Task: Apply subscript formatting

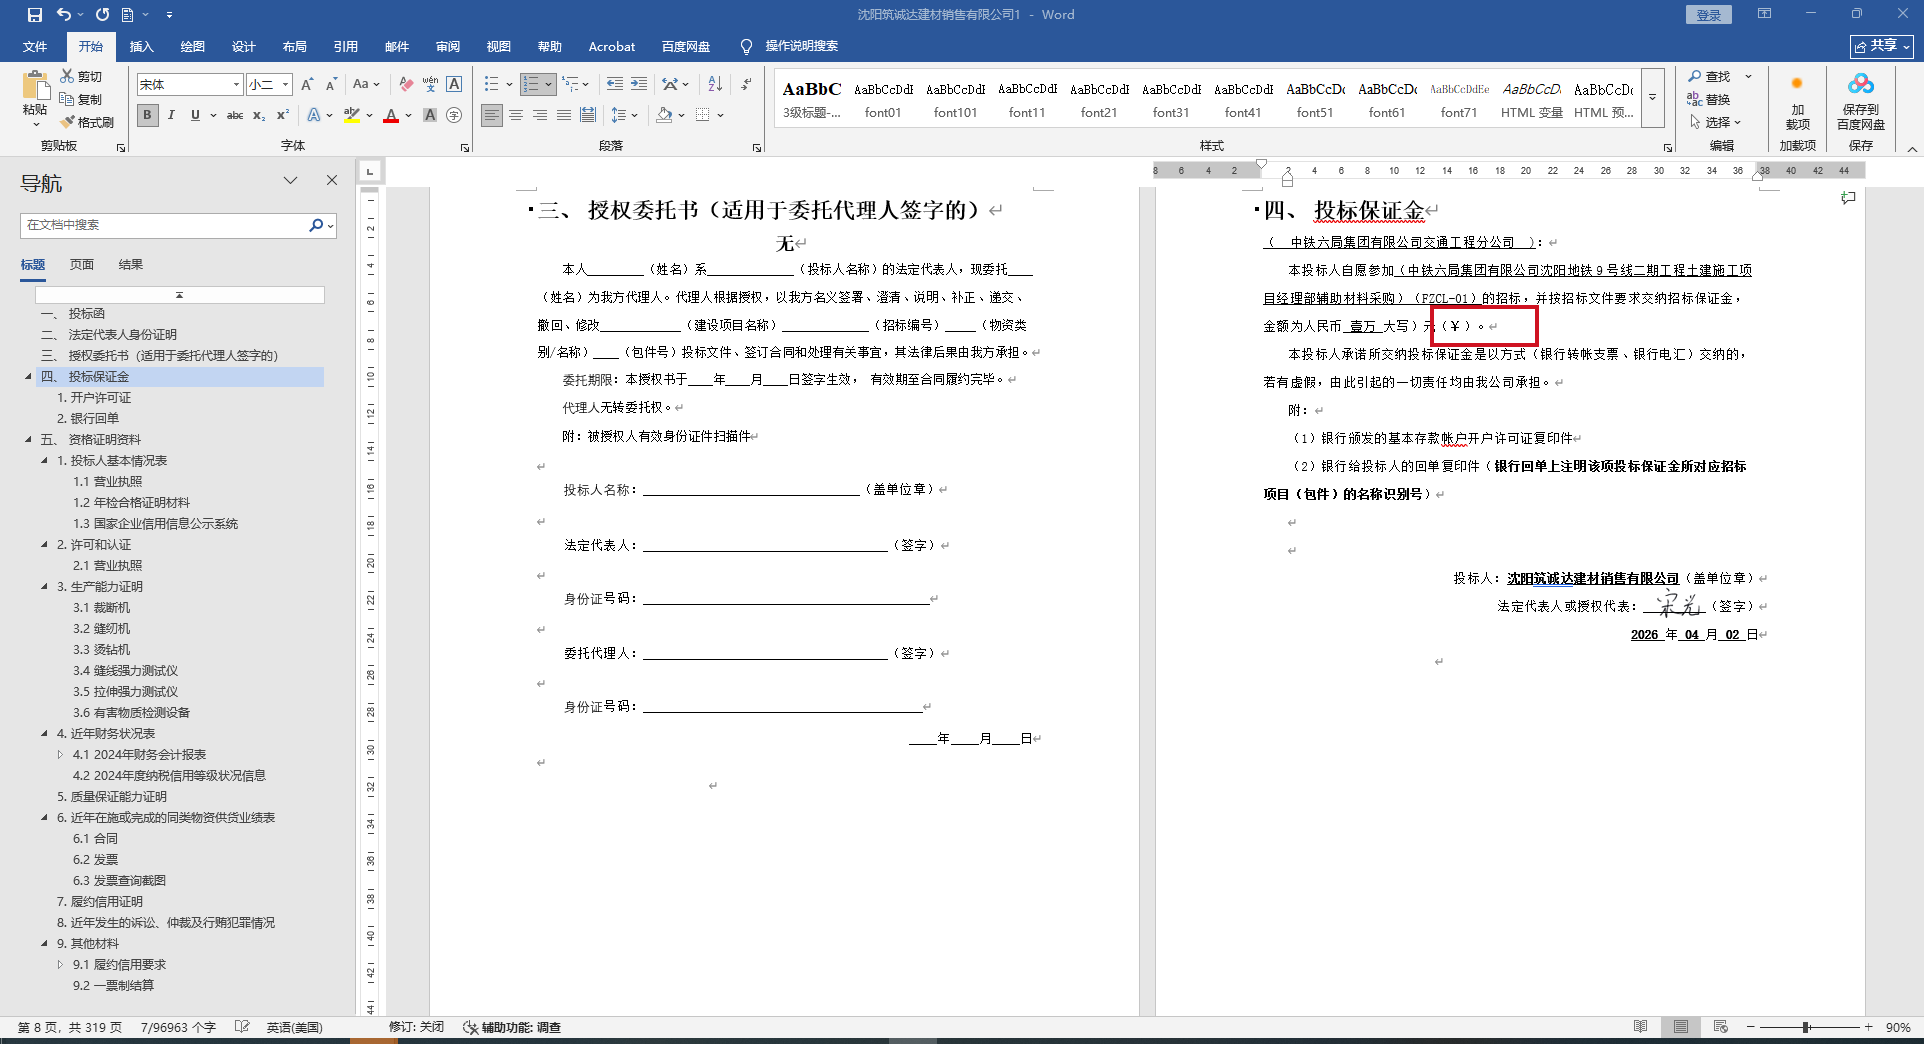Action: point(259,115)
